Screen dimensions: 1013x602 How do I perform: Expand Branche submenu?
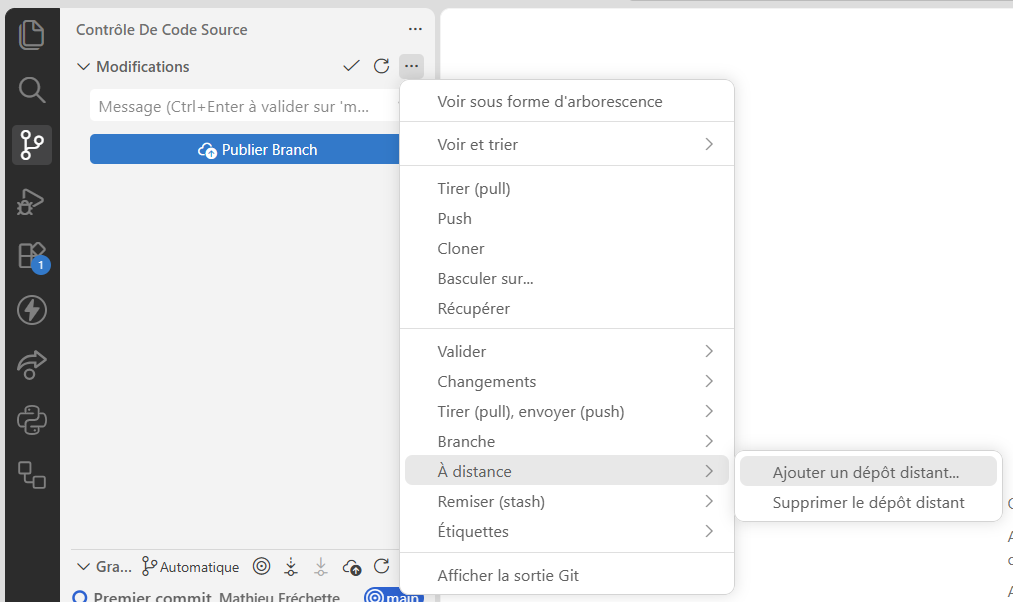567,442
